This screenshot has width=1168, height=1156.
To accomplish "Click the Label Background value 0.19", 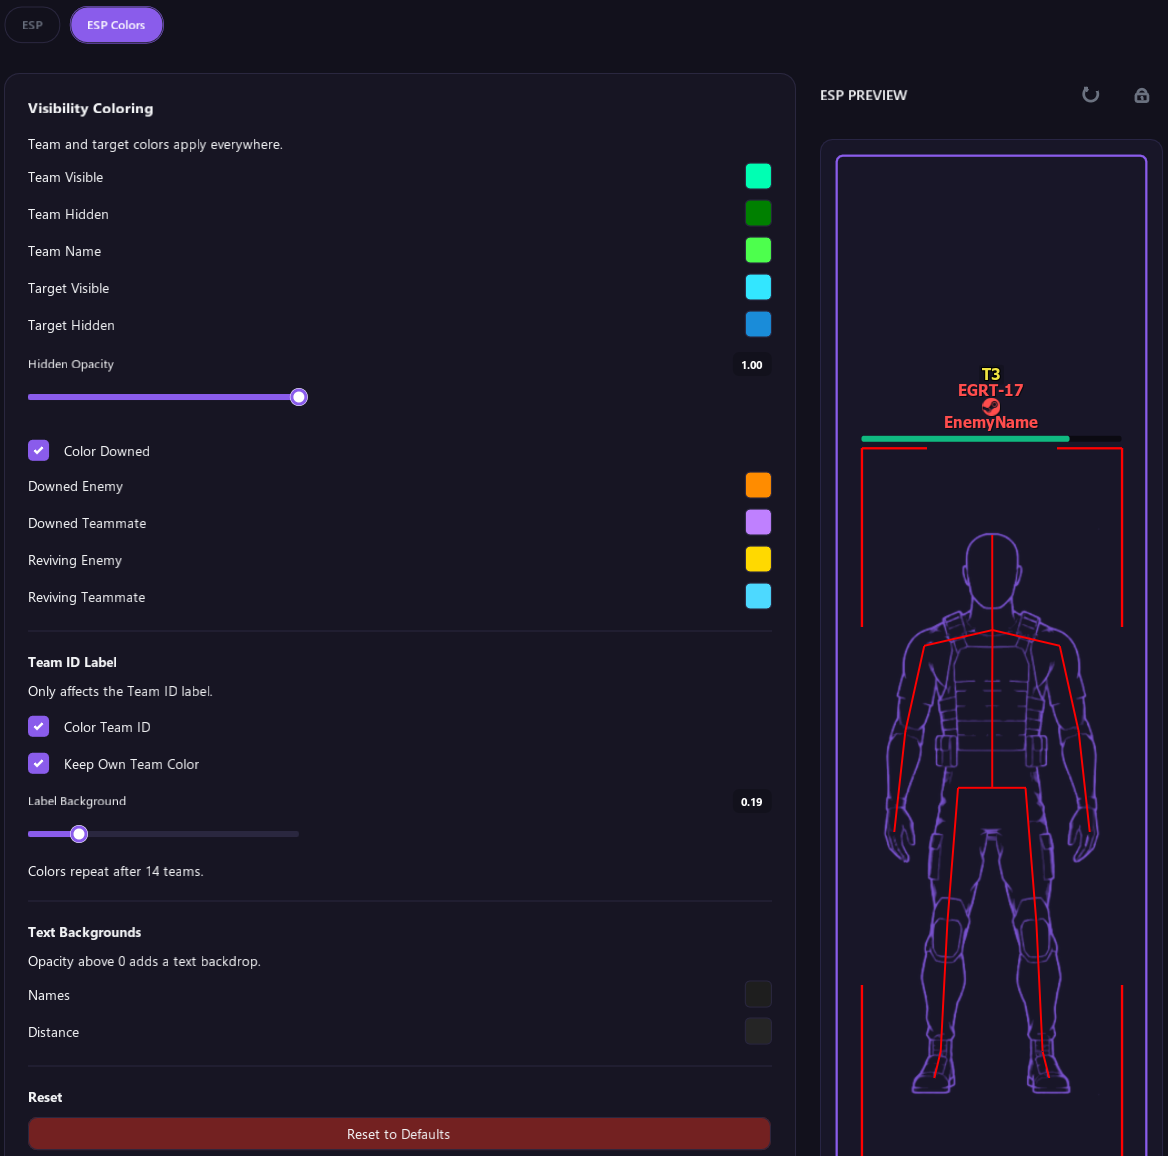I will pos(752,802).
